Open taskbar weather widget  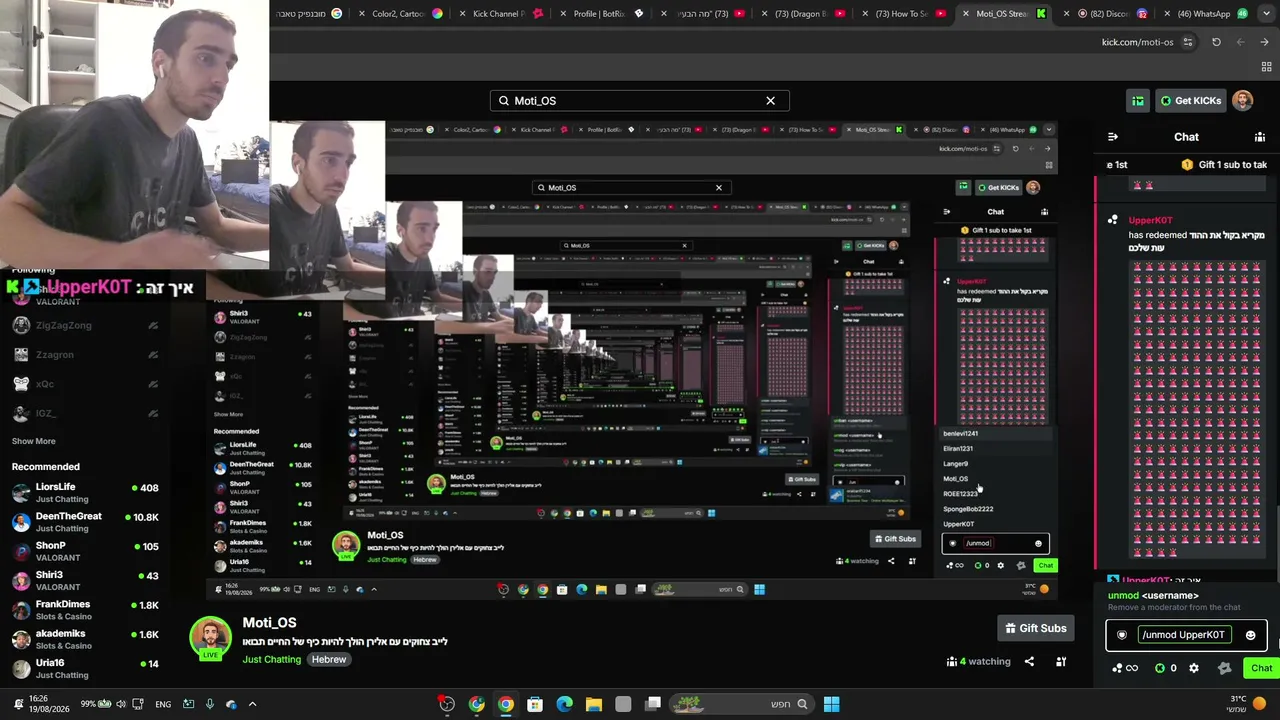point(1246,704)
